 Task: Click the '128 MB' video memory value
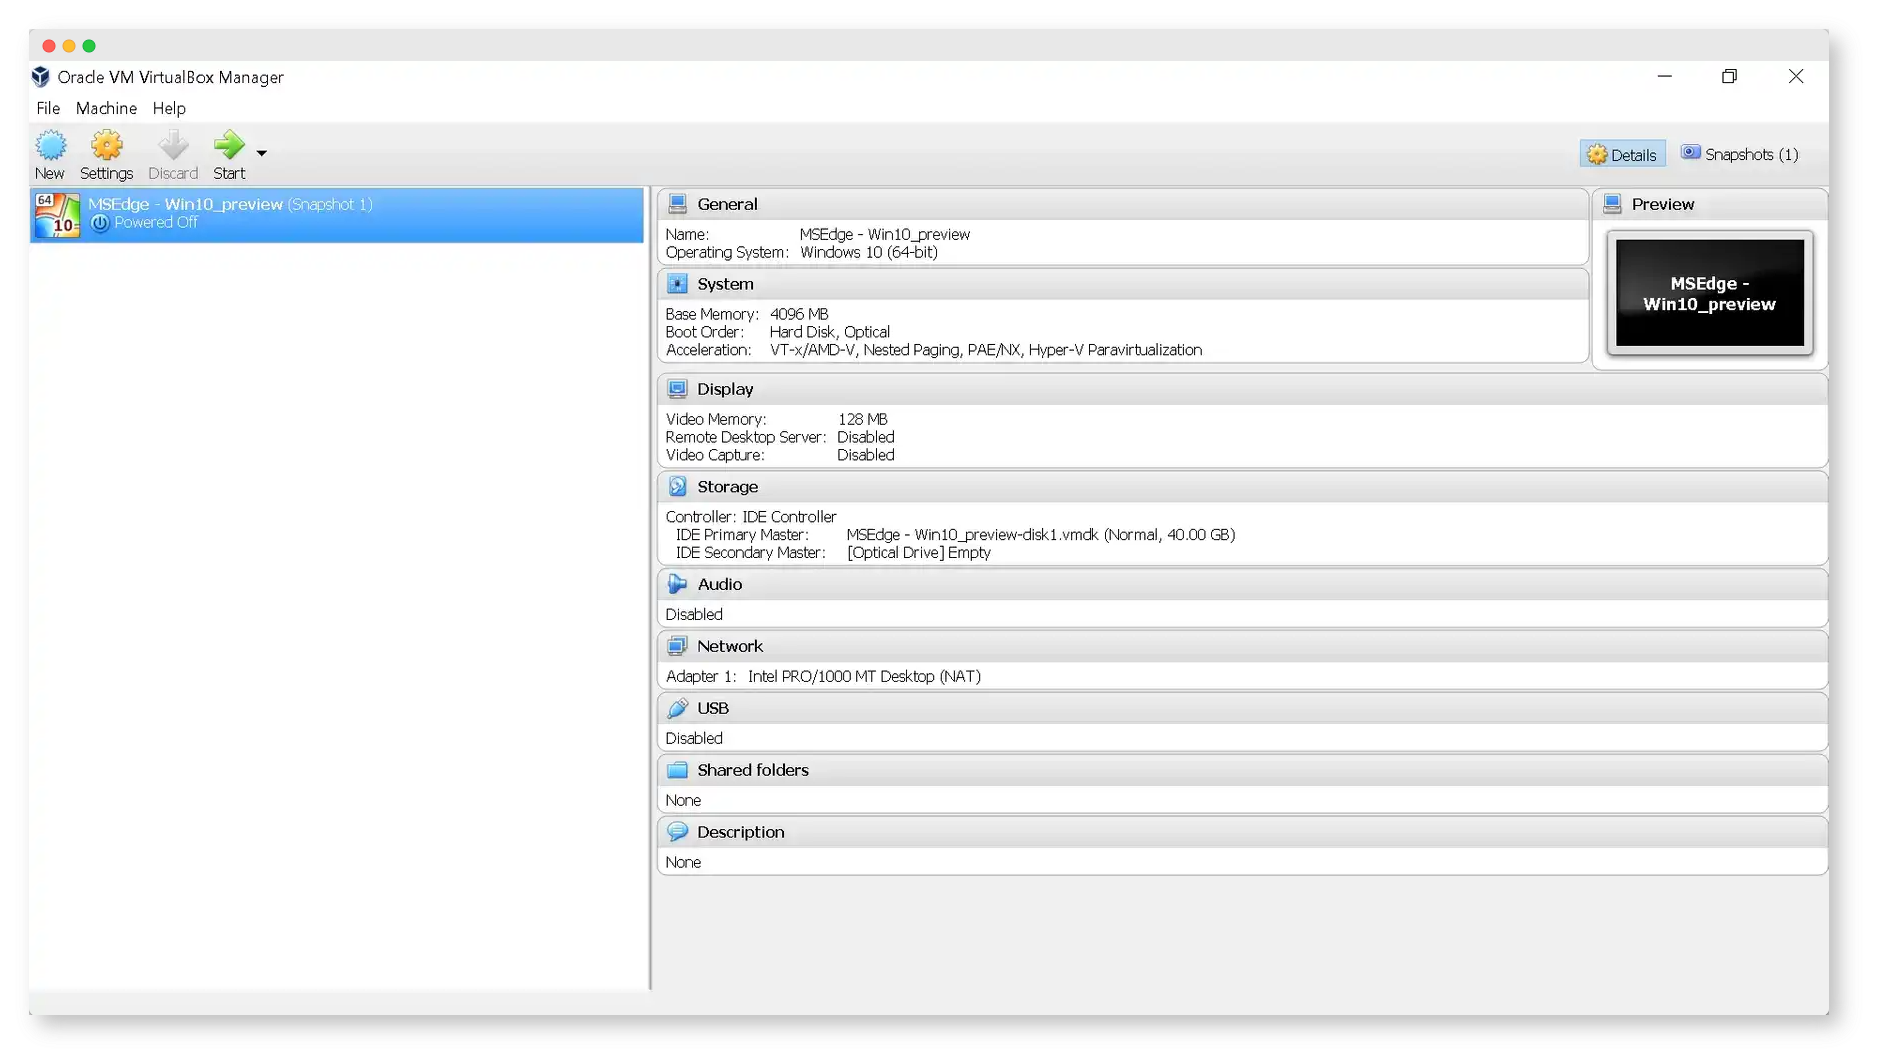click(862, 419)
